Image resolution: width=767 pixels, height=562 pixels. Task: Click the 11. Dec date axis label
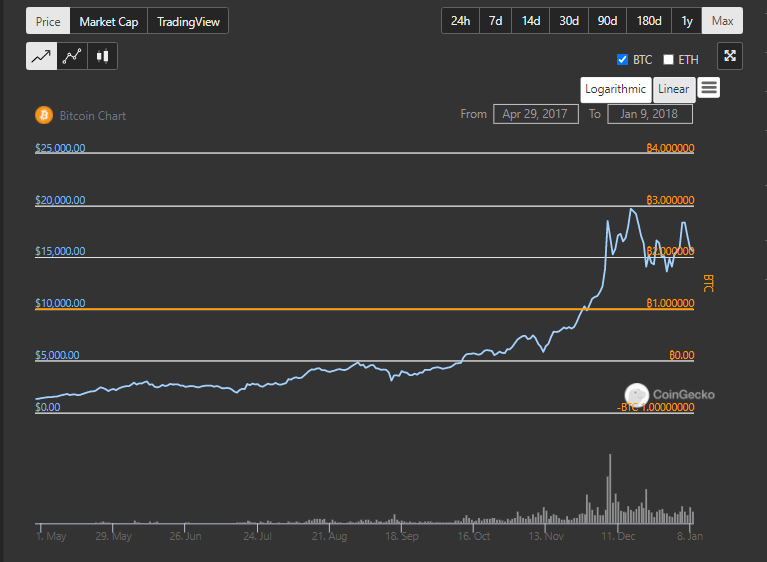point(618,536)
